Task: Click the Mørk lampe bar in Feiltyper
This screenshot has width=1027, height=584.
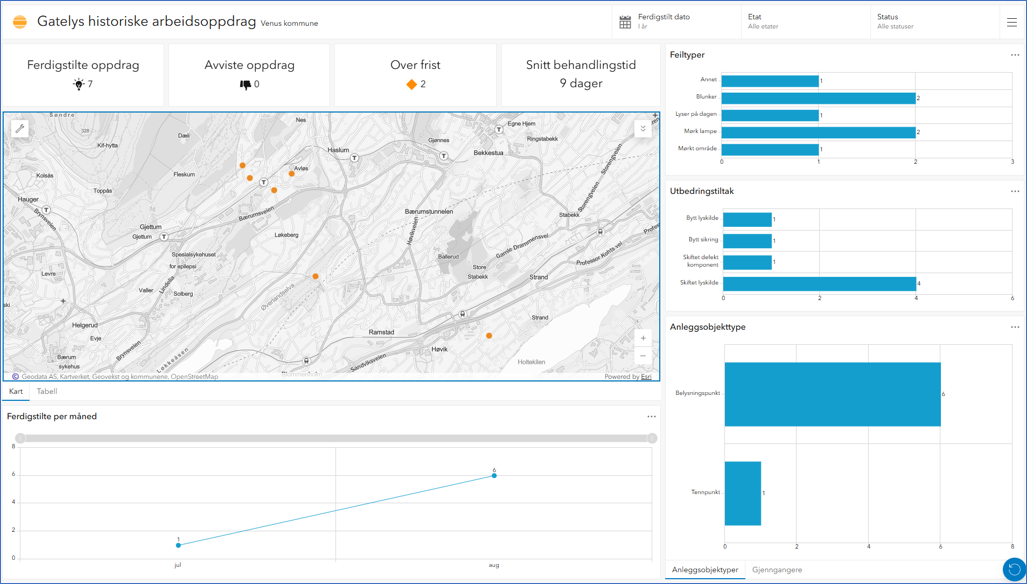Action: pos(819,132)
